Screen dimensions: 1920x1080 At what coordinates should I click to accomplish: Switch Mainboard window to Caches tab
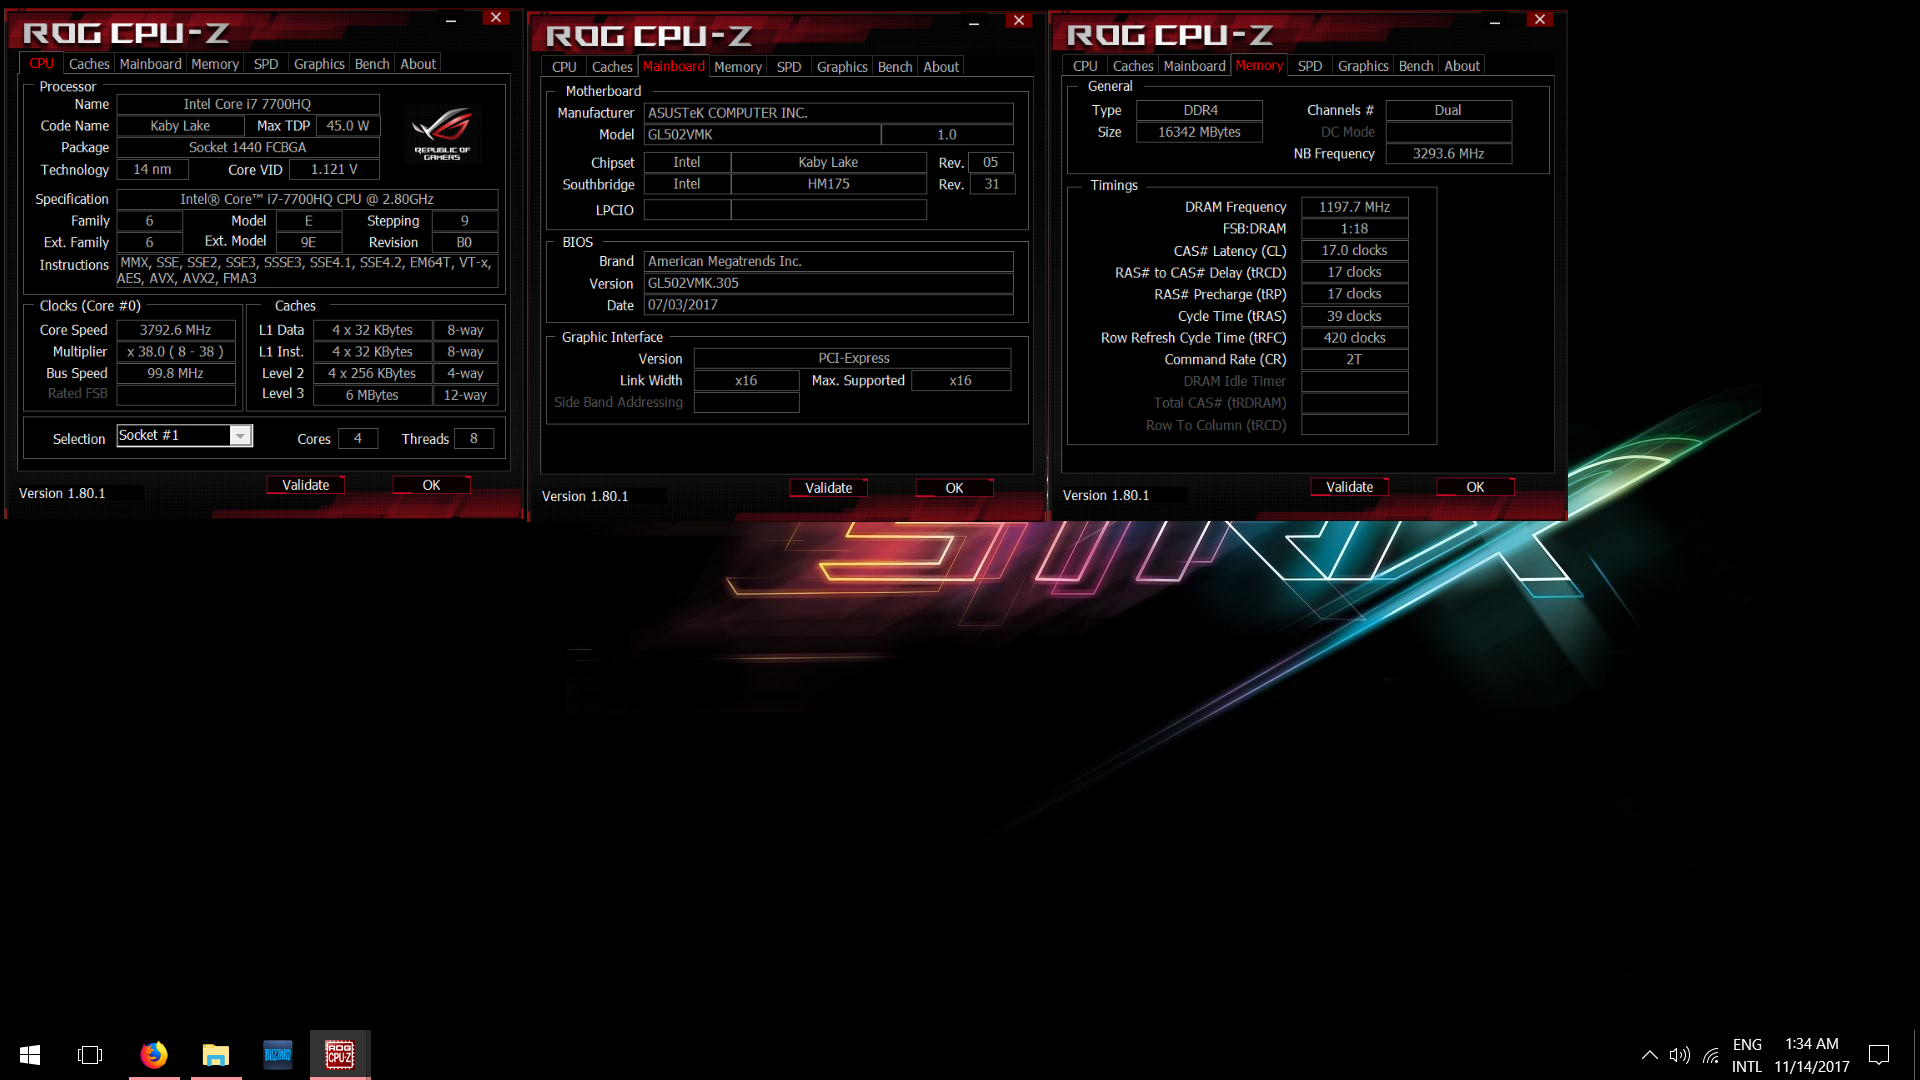pyautogui.click(x=612, y=67)
